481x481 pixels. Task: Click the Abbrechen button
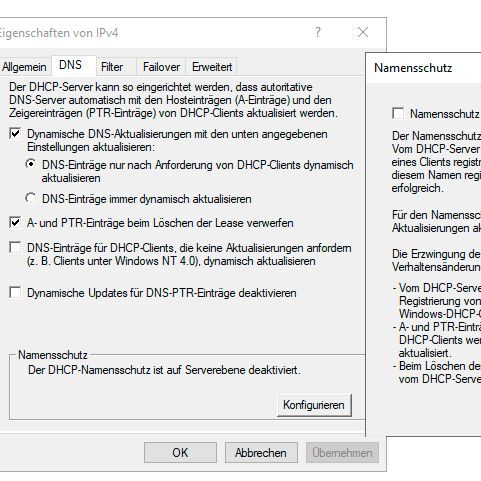coord(261,453)
